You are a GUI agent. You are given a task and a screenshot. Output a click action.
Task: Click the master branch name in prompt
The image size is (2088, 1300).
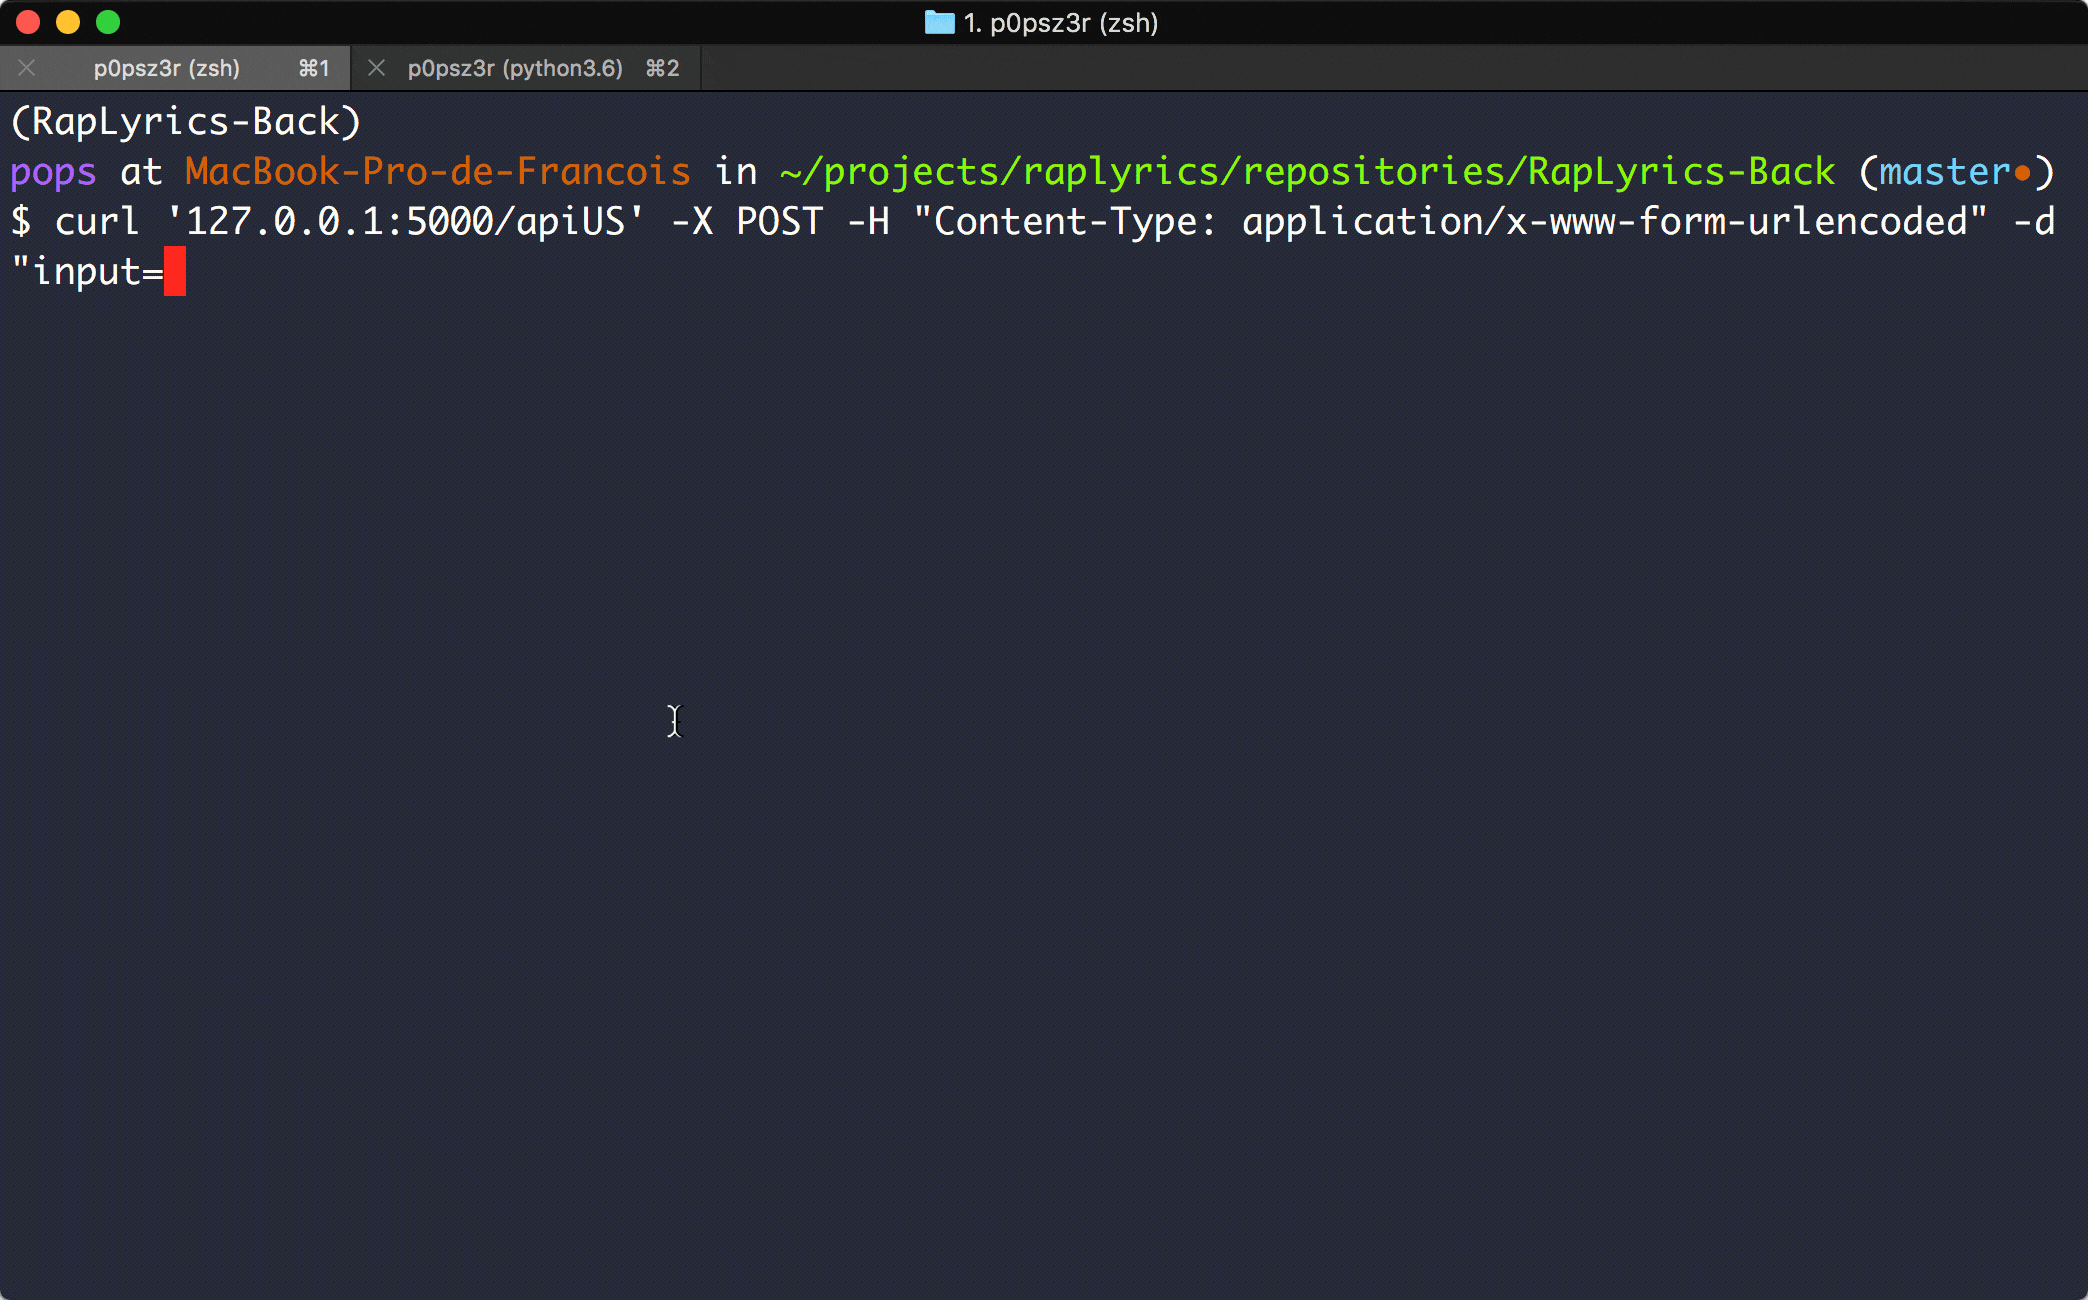click(x=1944, y=172)
